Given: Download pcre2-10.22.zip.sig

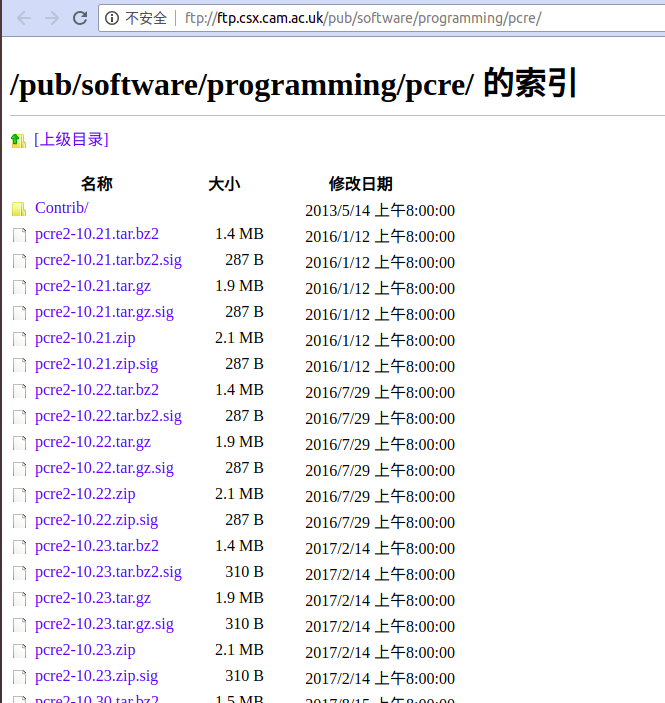Looking at the screenshot, I should coord(96,520).
